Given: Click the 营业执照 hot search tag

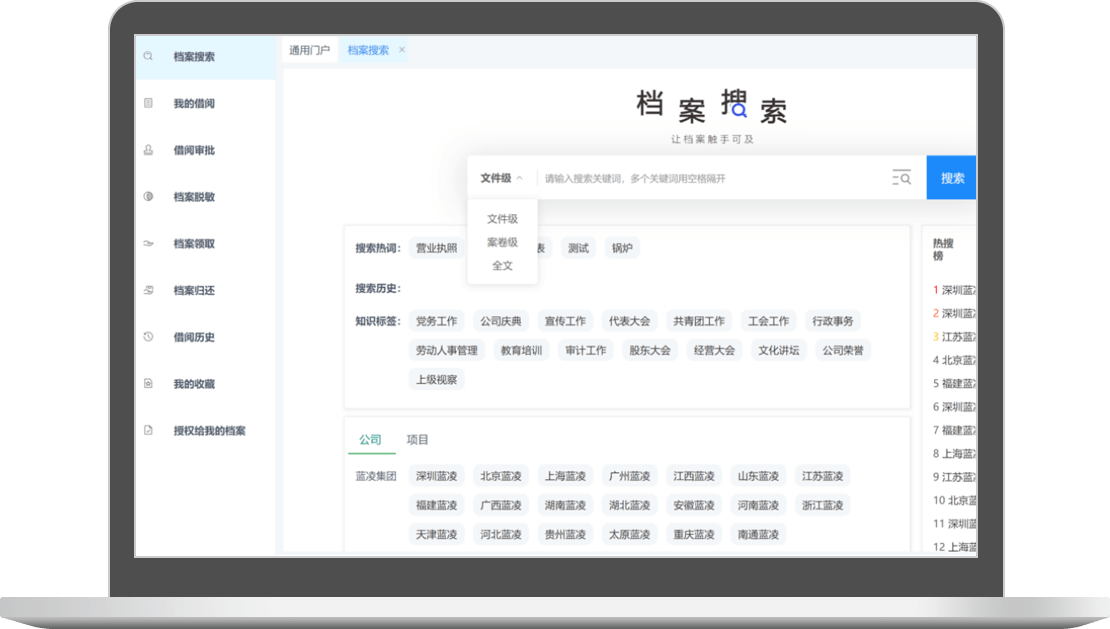Looking at the screenshot, I should coord(436,248).
